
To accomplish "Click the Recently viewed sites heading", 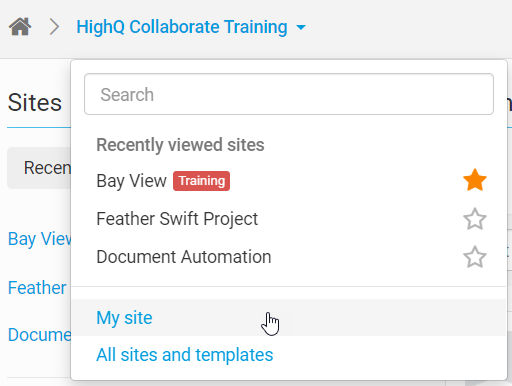I will coord(180,145).
